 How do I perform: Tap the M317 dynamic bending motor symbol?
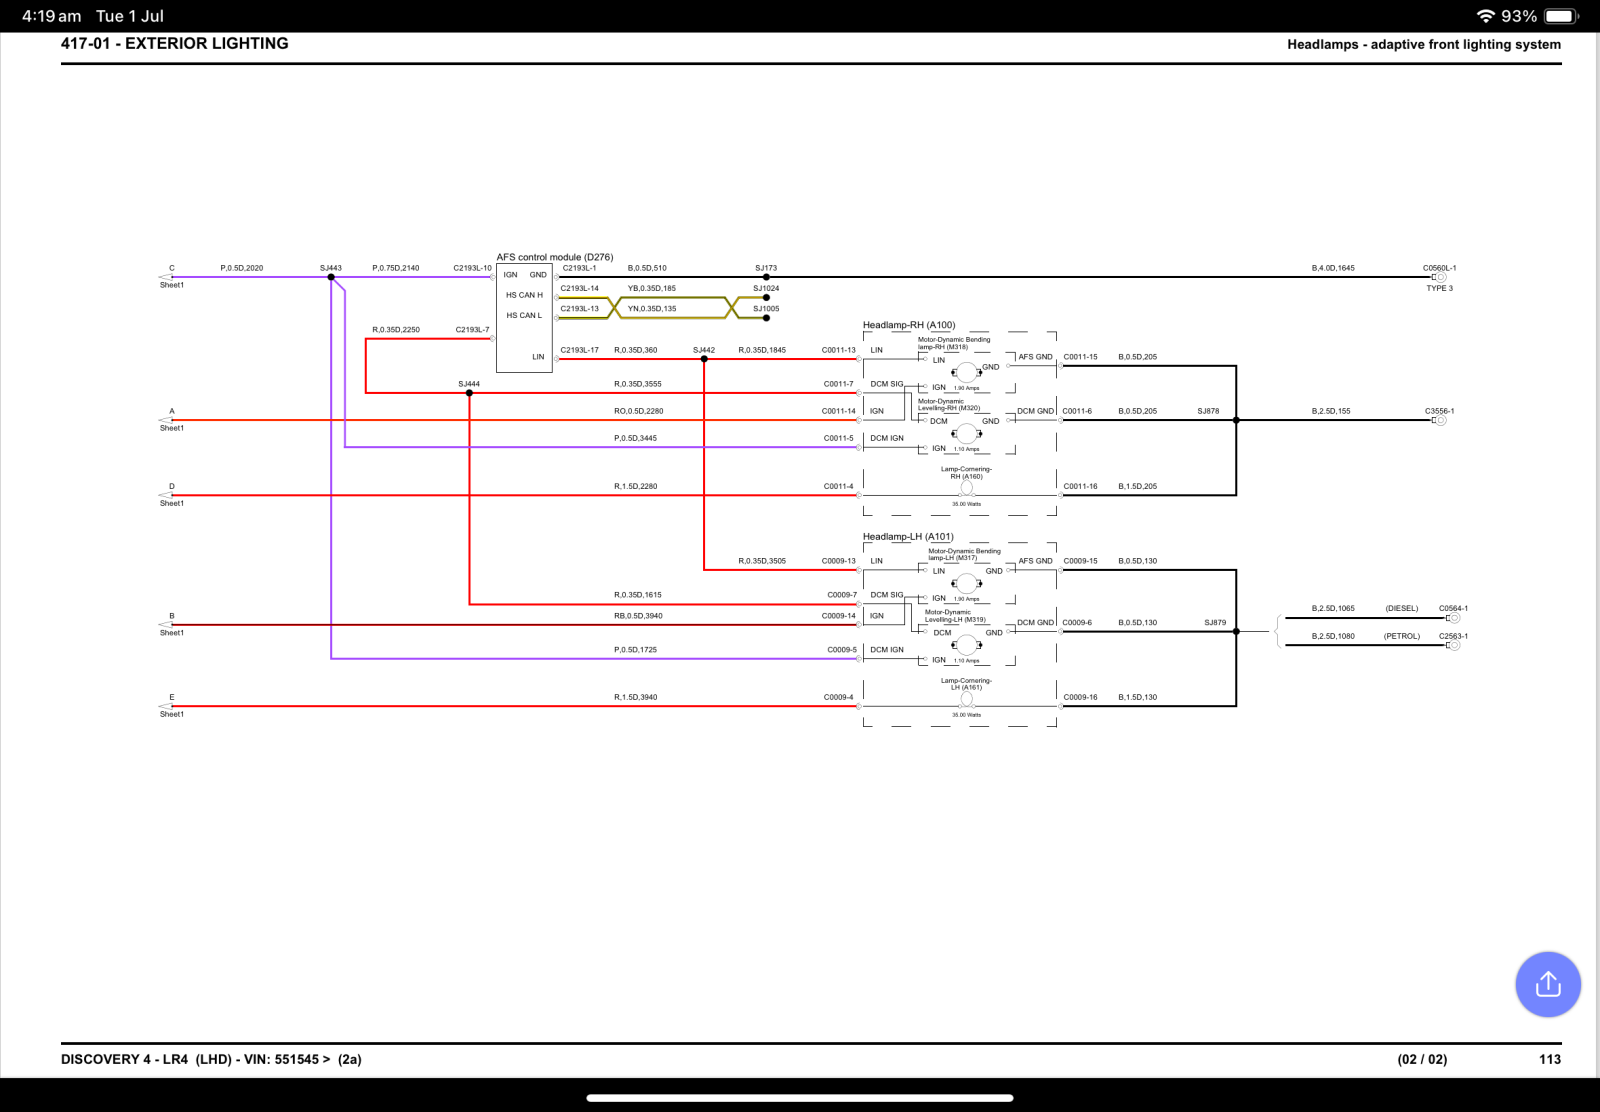966,583
